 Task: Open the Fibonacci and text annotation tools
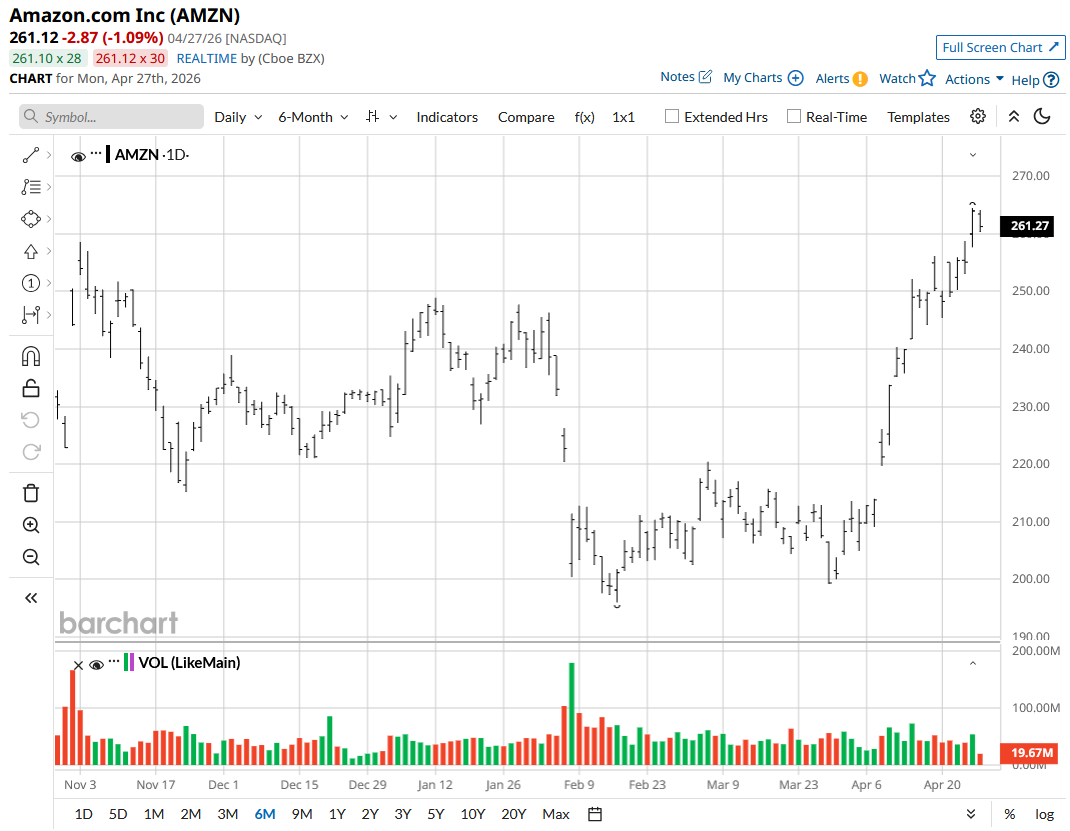(x=31, y=187)
